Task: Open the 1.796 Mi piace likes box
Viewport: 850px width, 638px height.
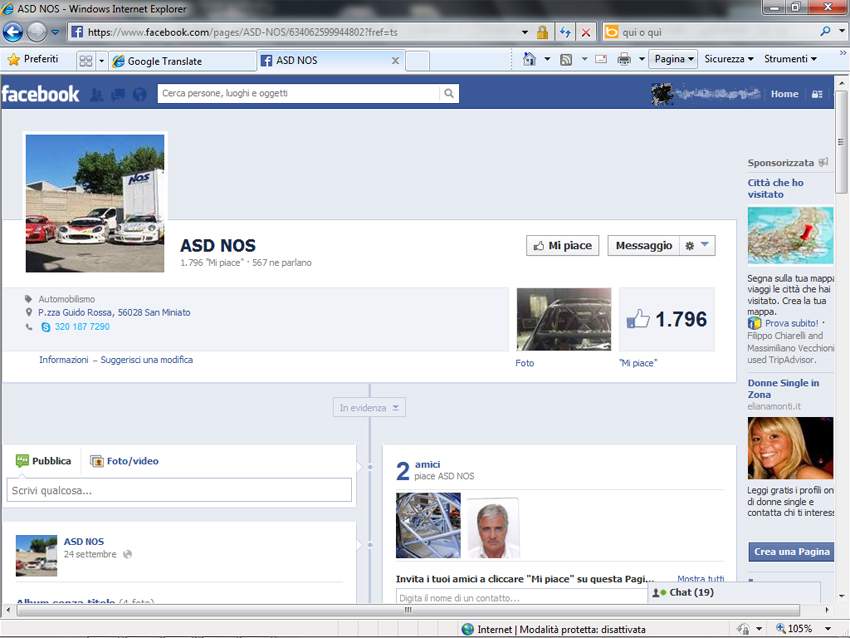Action: 667,319
